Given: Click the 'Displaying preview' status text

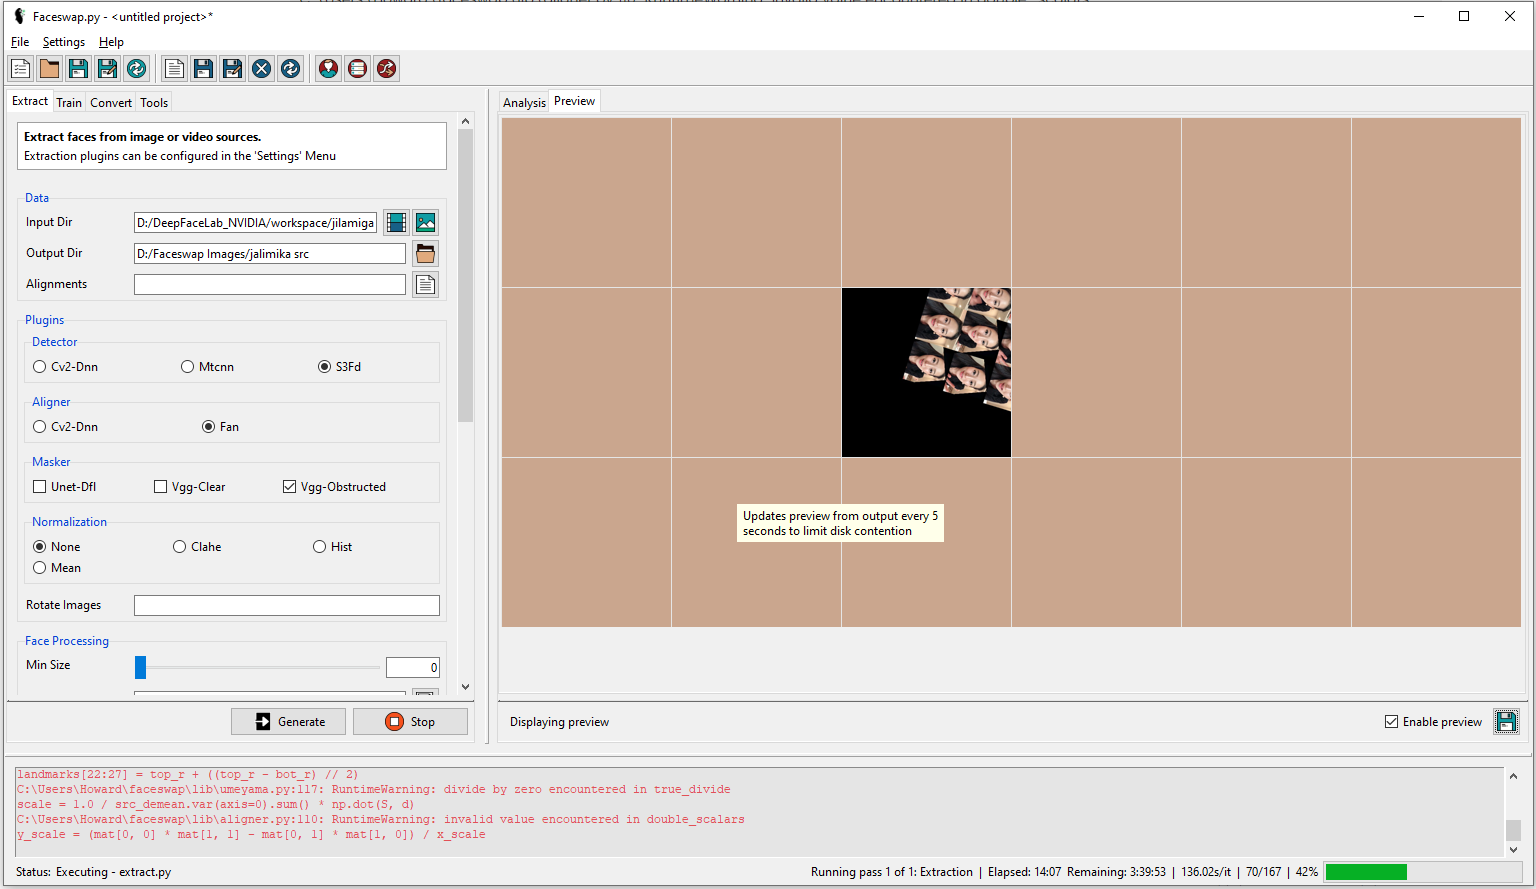Looking at the screenshot, I should [x=559, y=722].
